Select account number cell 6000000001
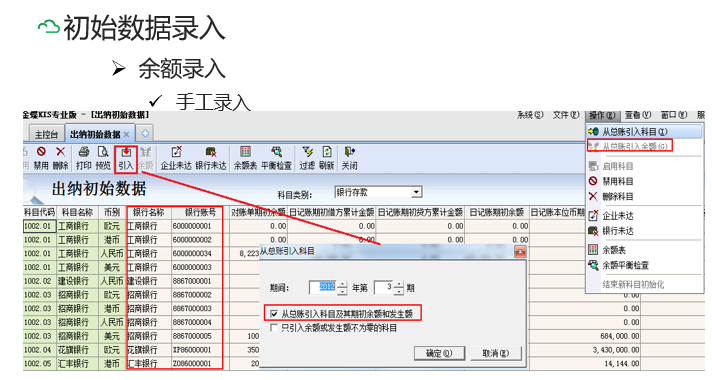This screenshot has width=712, height=380. (x=200, y=226)
